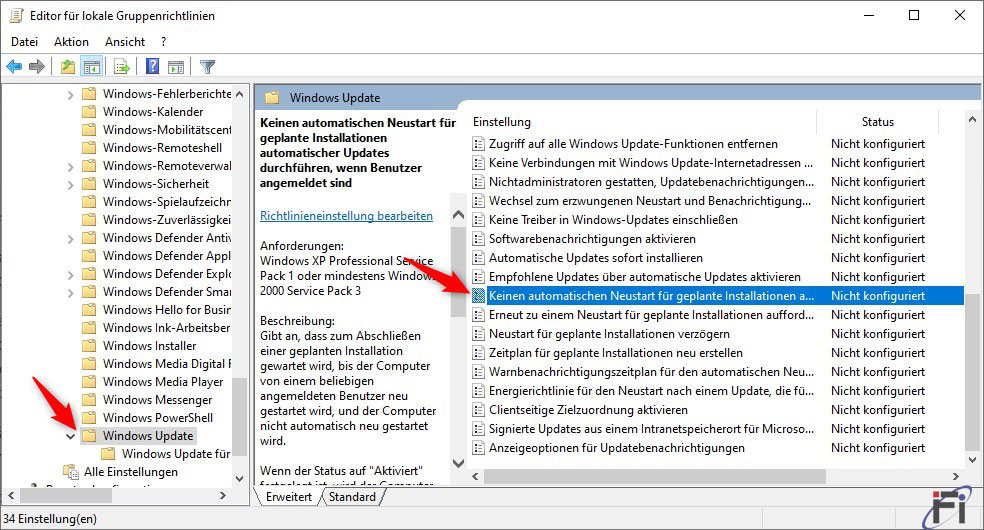Open Help via the question mark icon
This screenshot has width=984, height=530.
coord(152,66)
